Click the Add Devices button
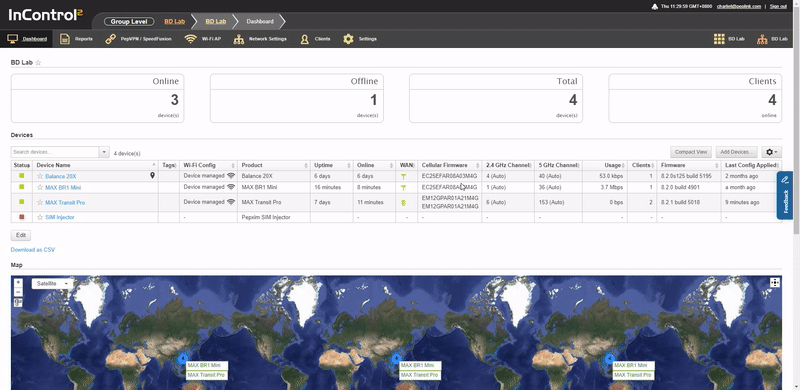 (736, 152)
